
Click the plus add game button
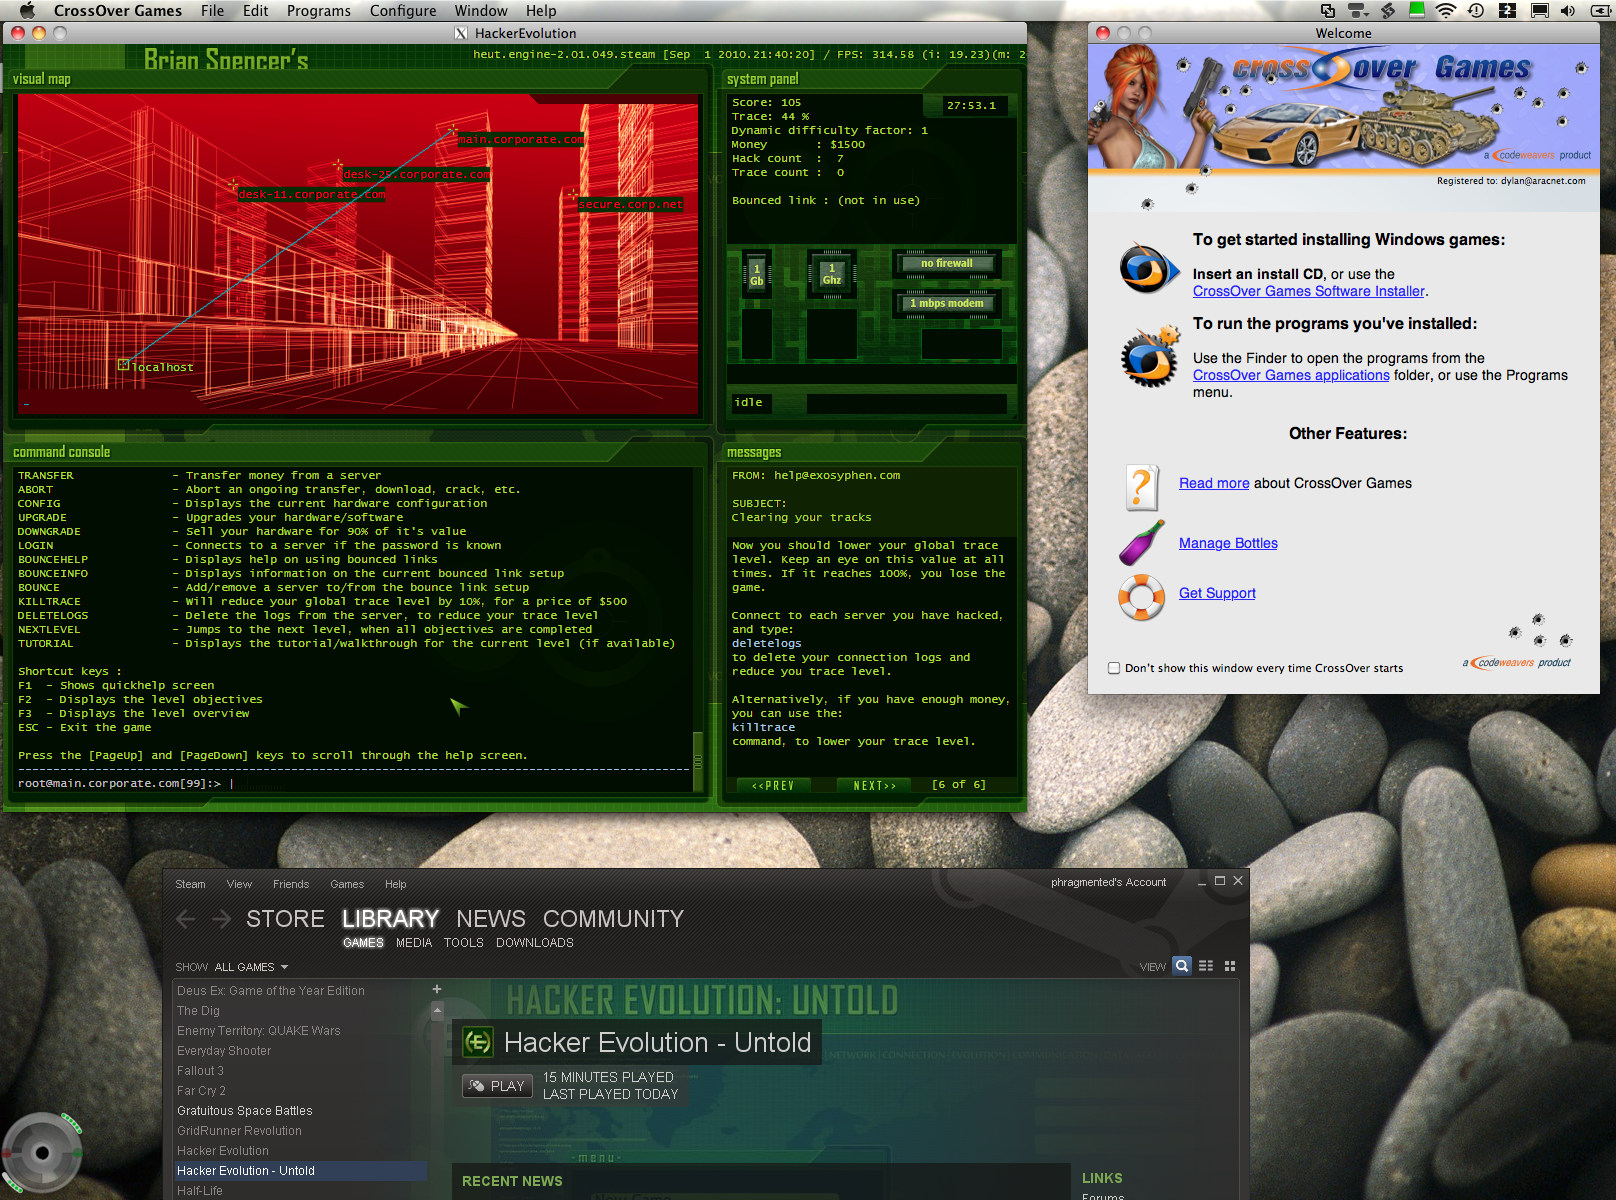point(437,989)
